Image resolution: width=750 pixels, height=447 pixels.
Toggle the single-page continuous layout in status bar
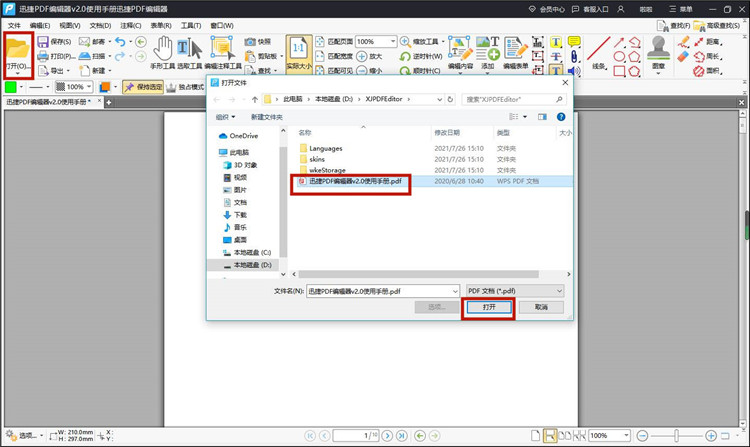550,436
